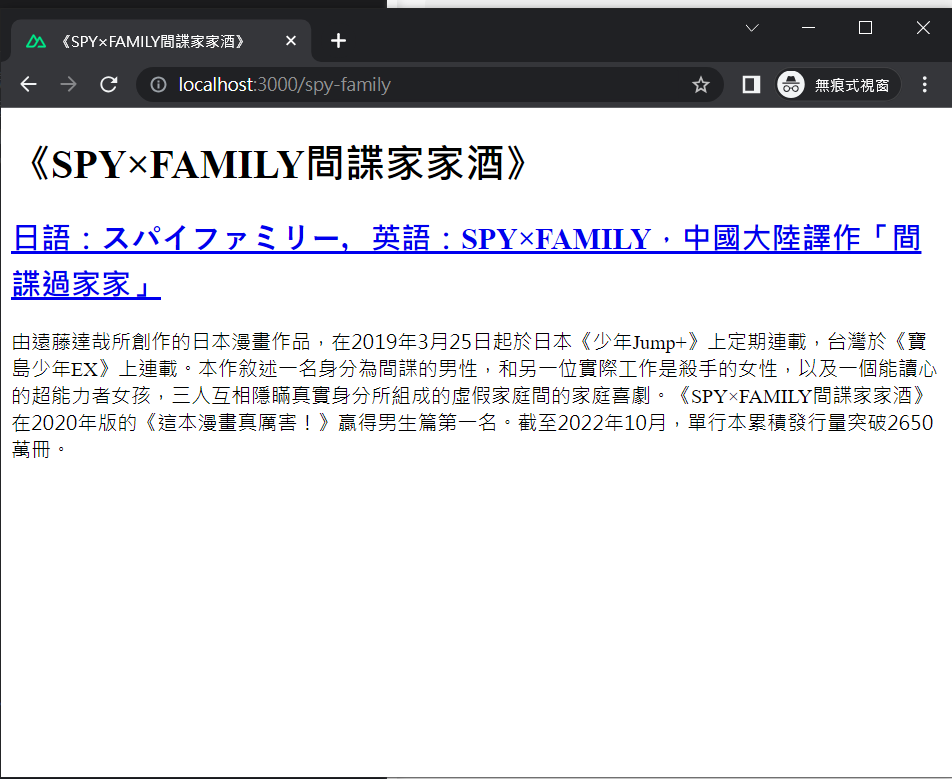
Task: Reload the localhost page
Action: [109, 84]
